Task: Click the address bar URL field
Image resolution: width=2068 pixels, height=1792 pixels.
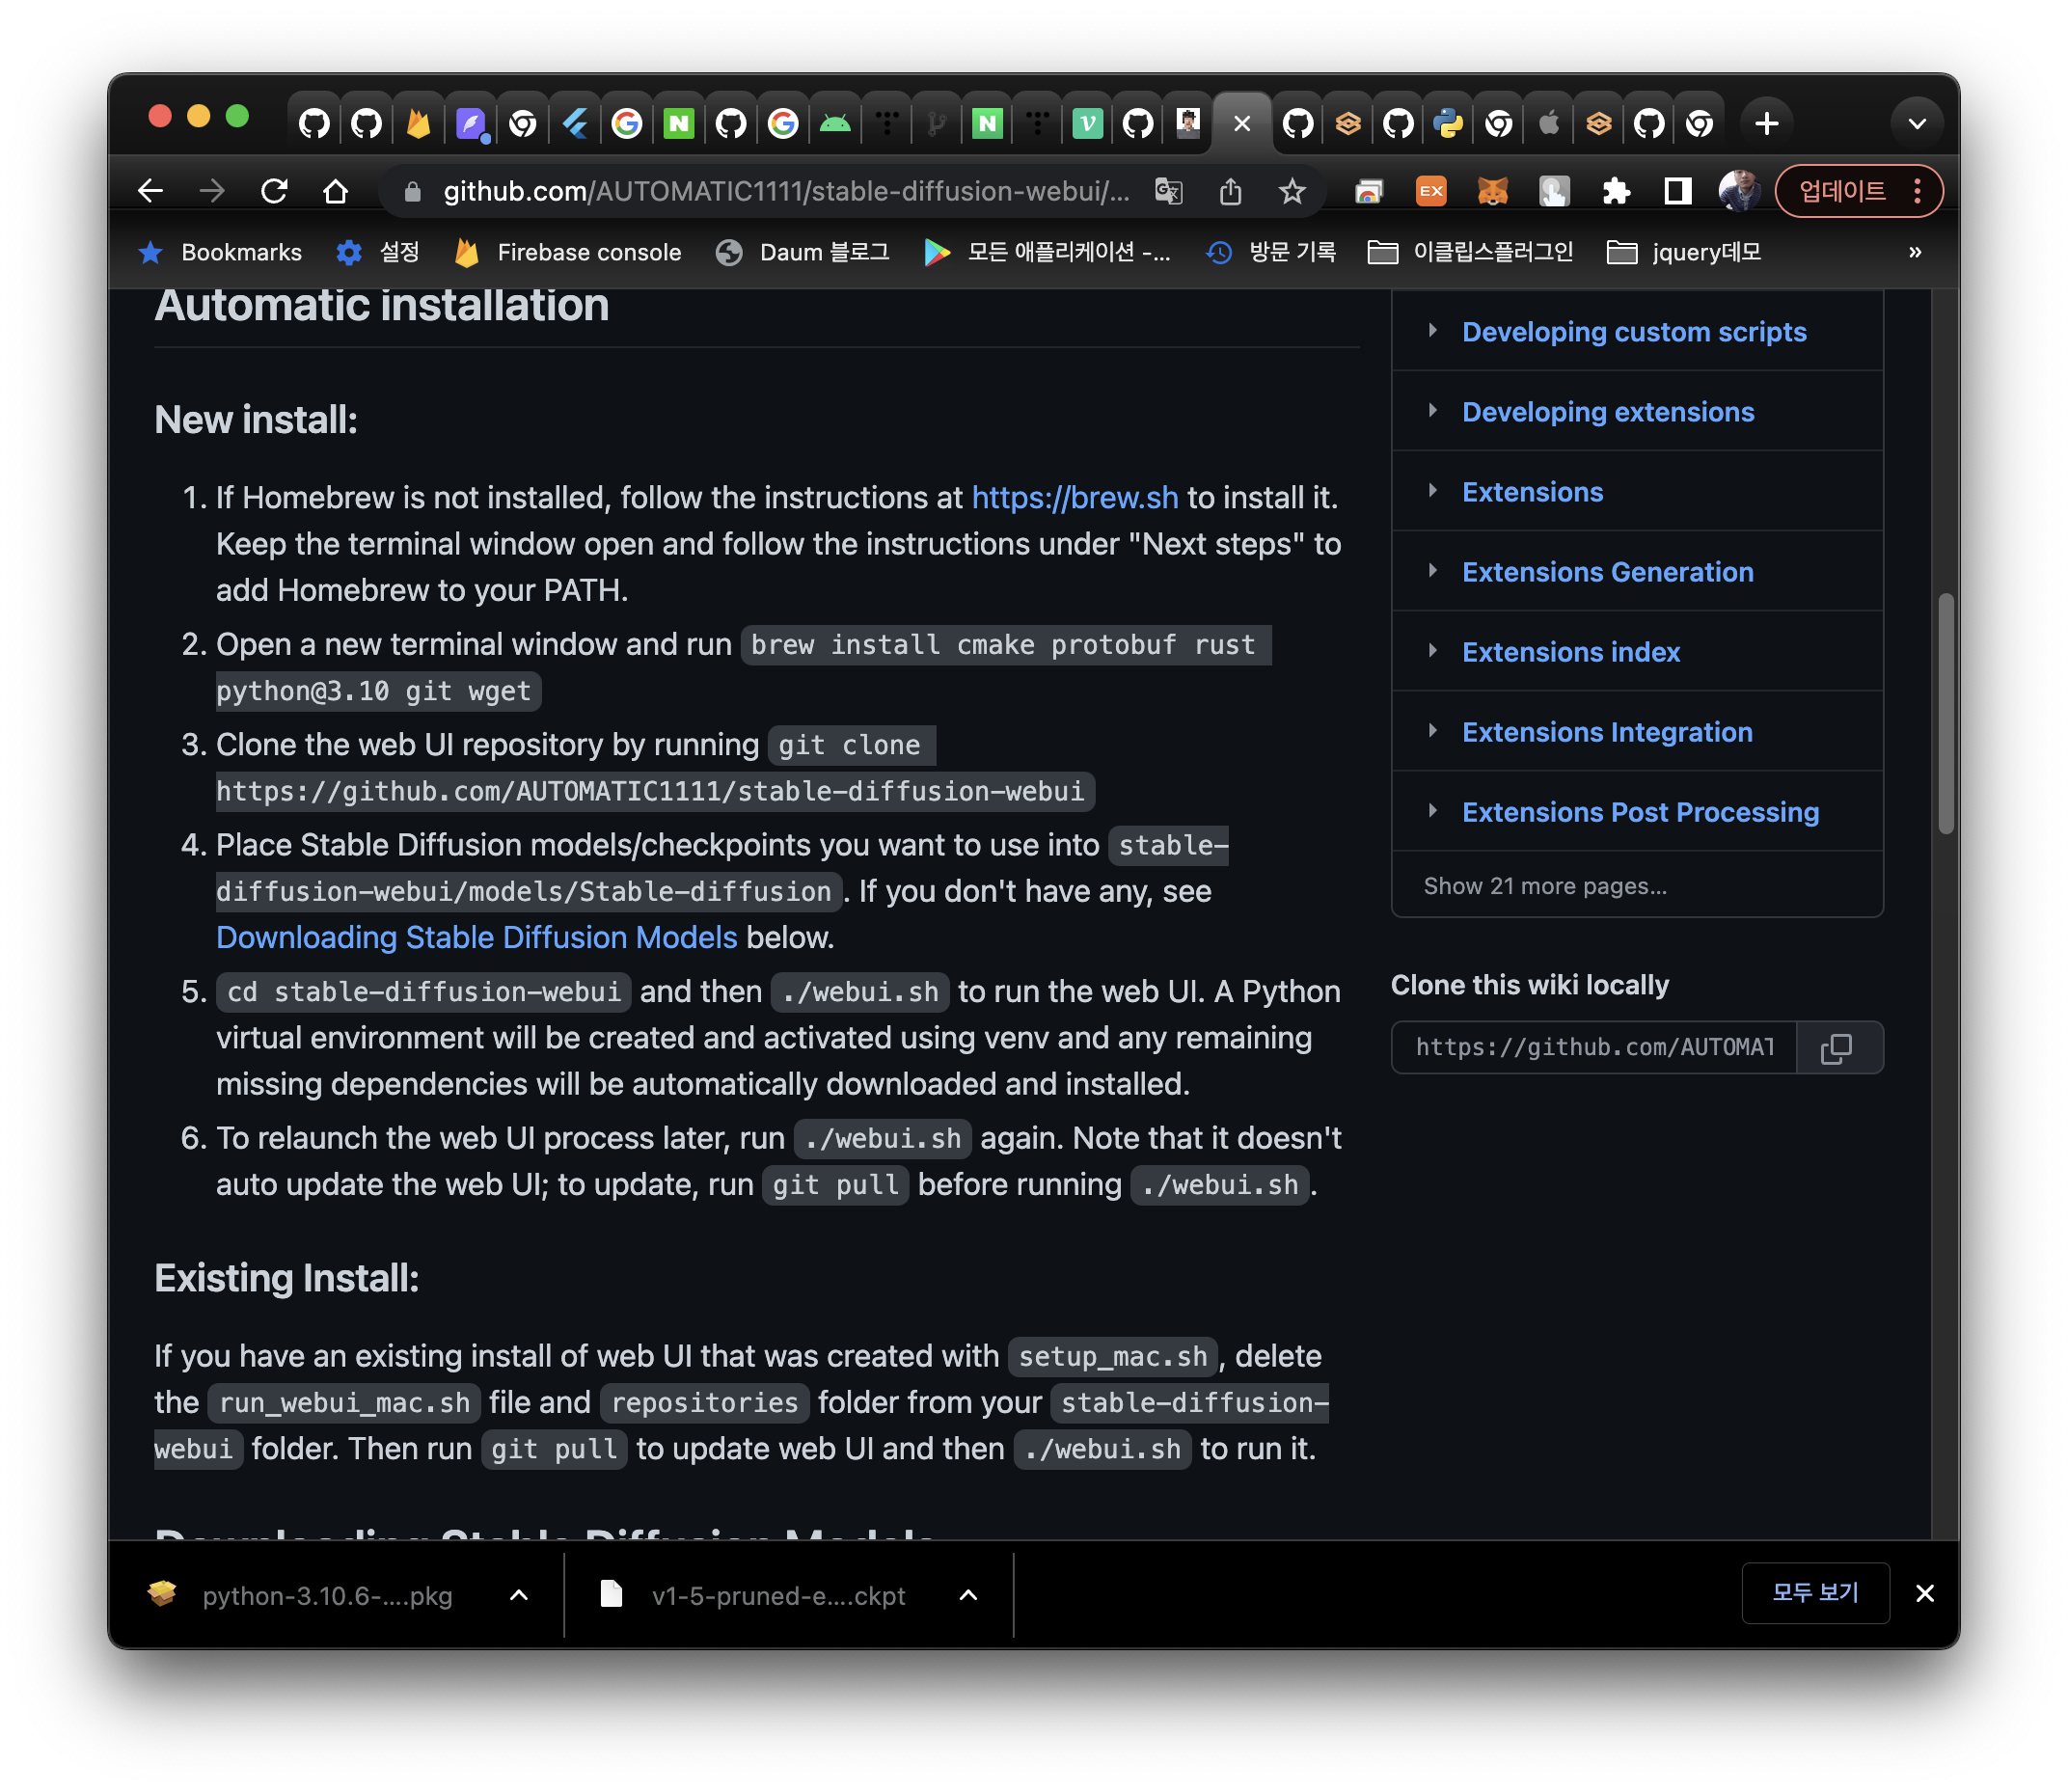Action: (786, 191)
